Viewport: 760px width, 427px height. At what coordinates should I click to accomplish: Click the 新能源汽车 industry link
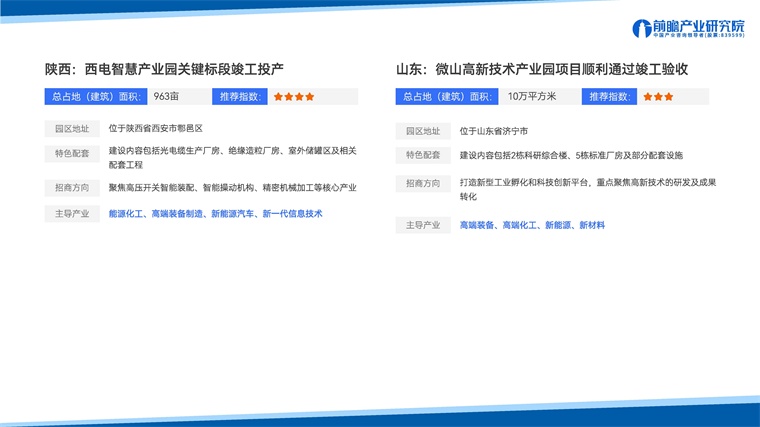click(231, 214)
